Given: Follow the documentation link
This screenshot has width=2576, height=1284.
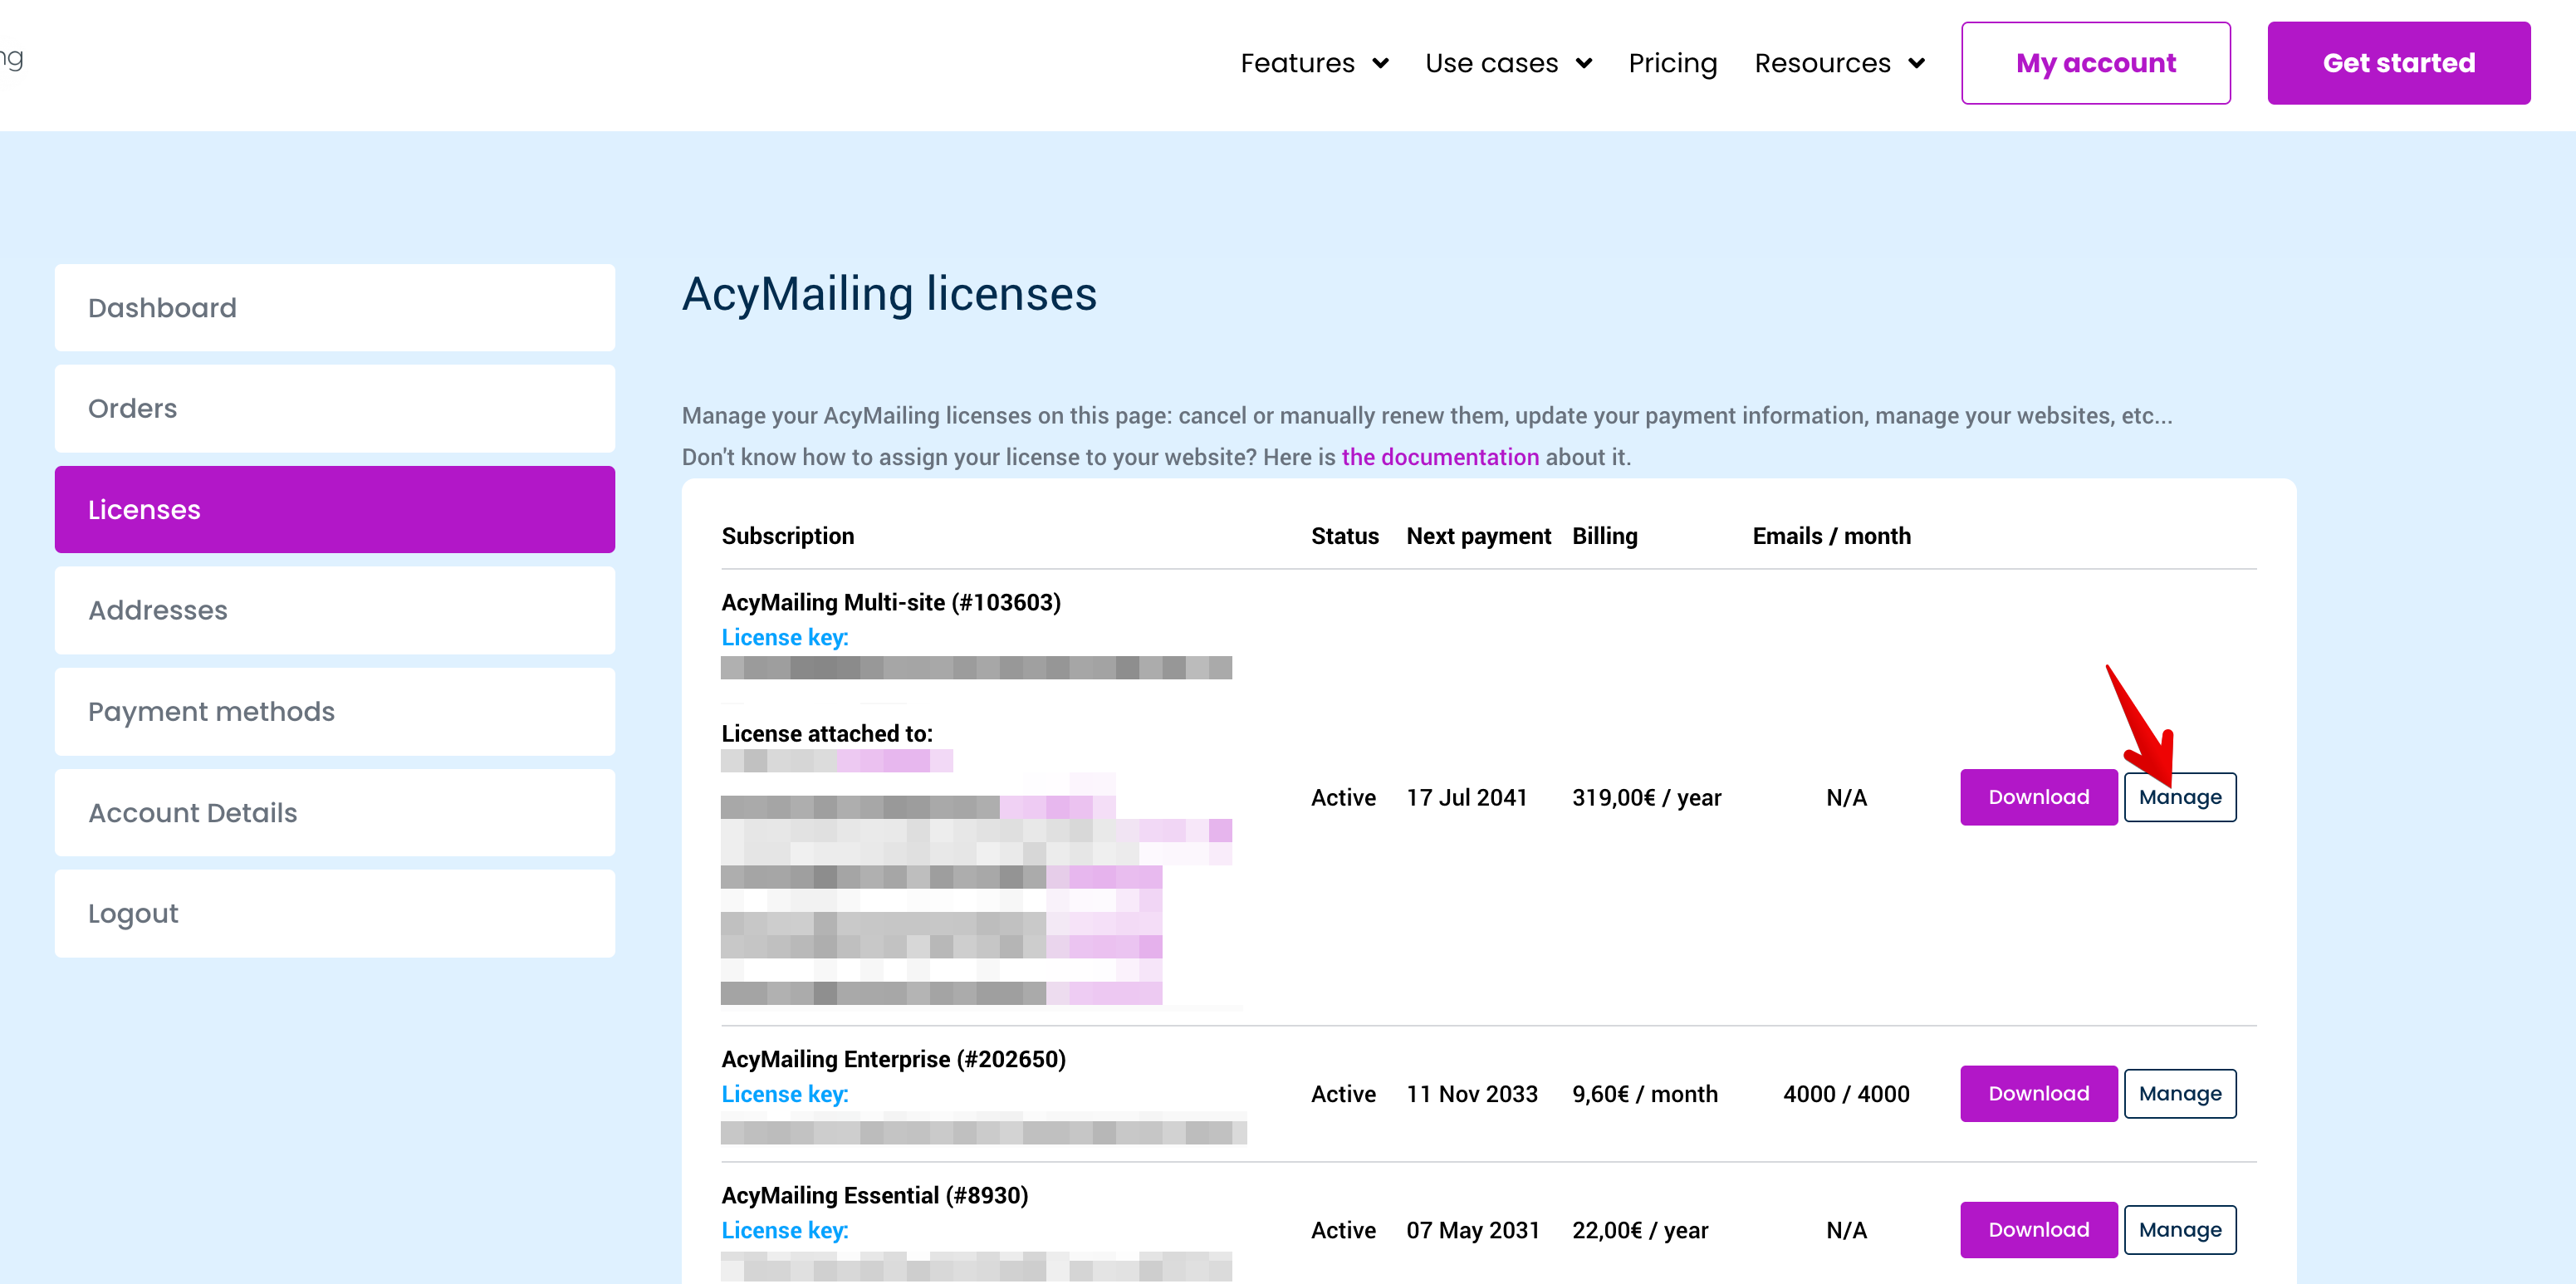Looking at the screenshot, I should click(x=1439, y=457).
